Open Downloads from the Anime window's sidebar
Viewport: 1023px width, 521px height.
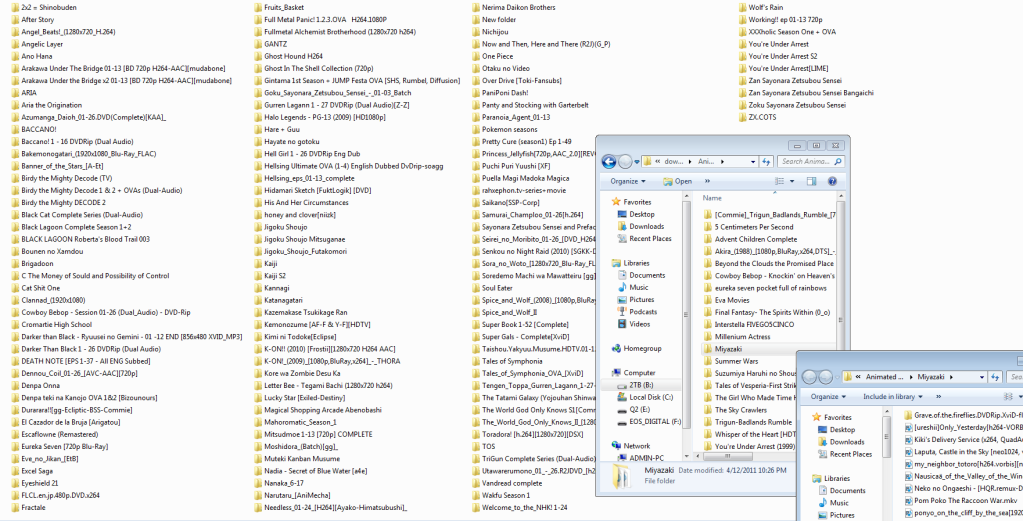639,226
